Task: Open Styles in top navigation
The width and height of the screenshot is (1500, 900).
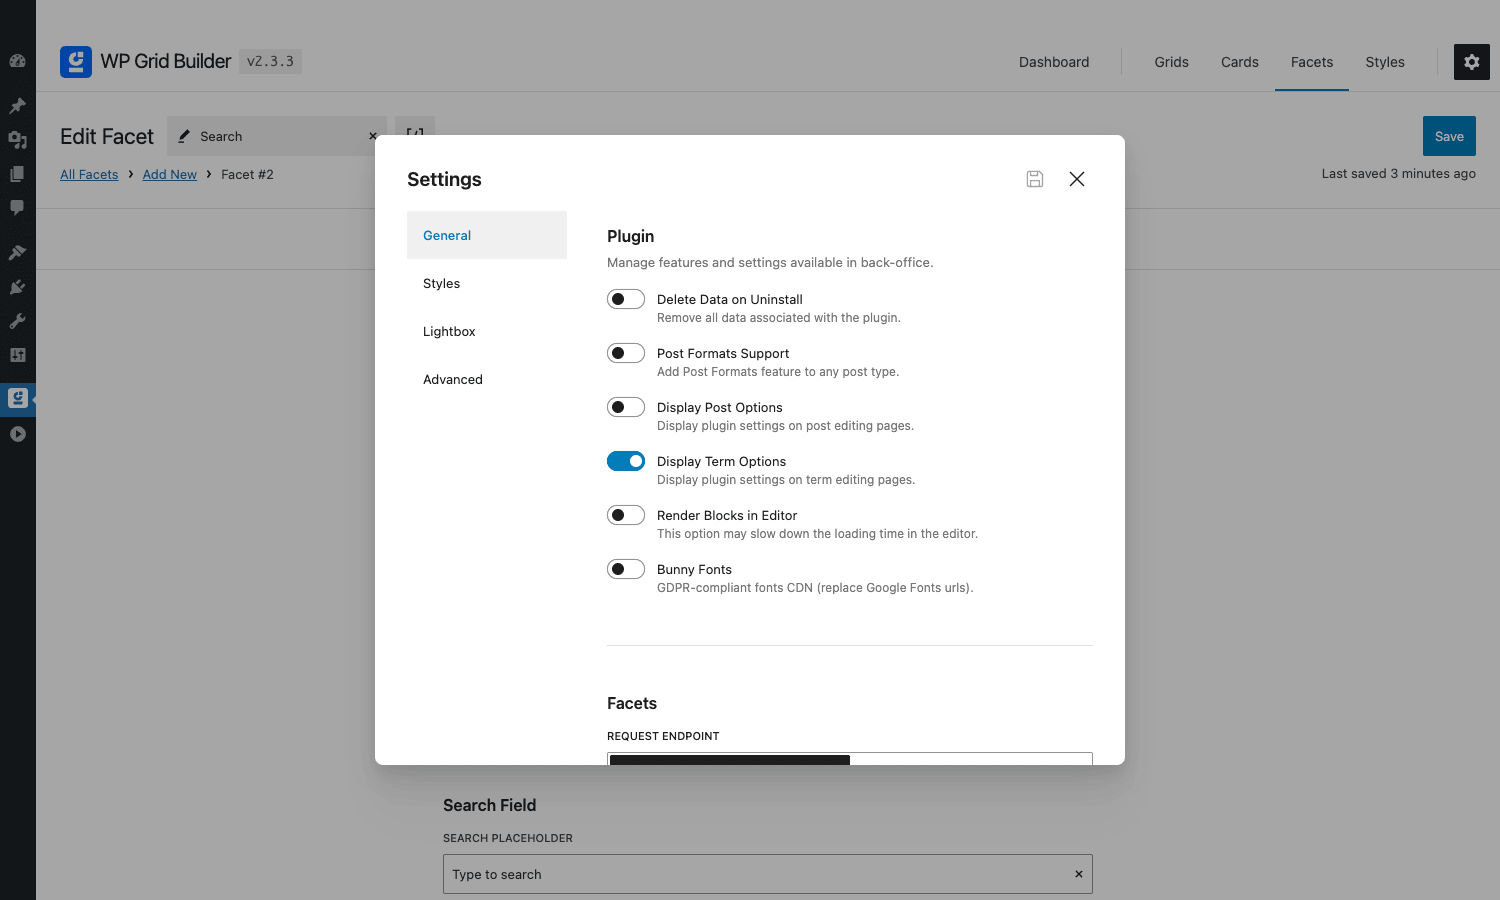Action: (1385, 62)
